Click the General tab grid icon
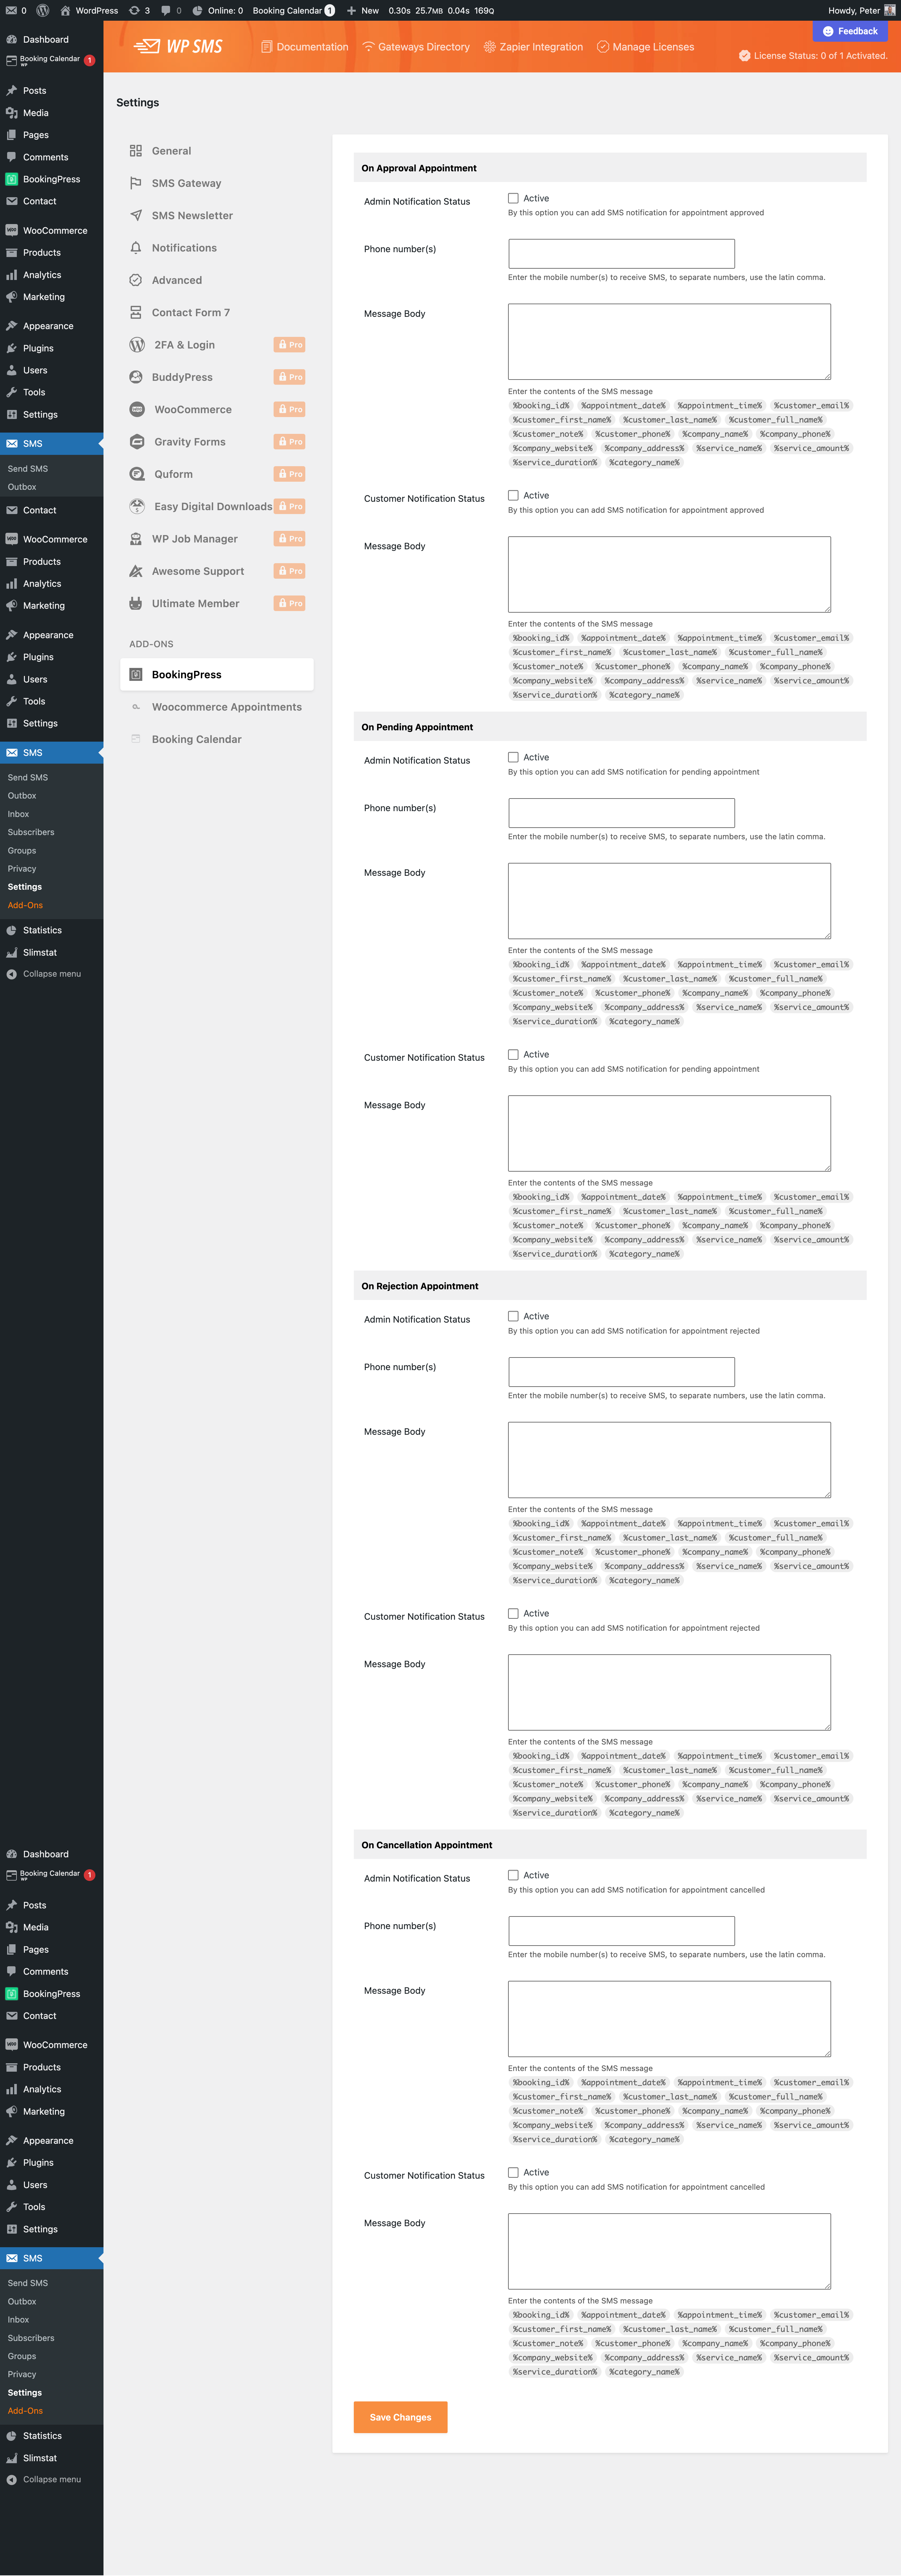Viewport: 901px width, 2576px height. (136, 151)
